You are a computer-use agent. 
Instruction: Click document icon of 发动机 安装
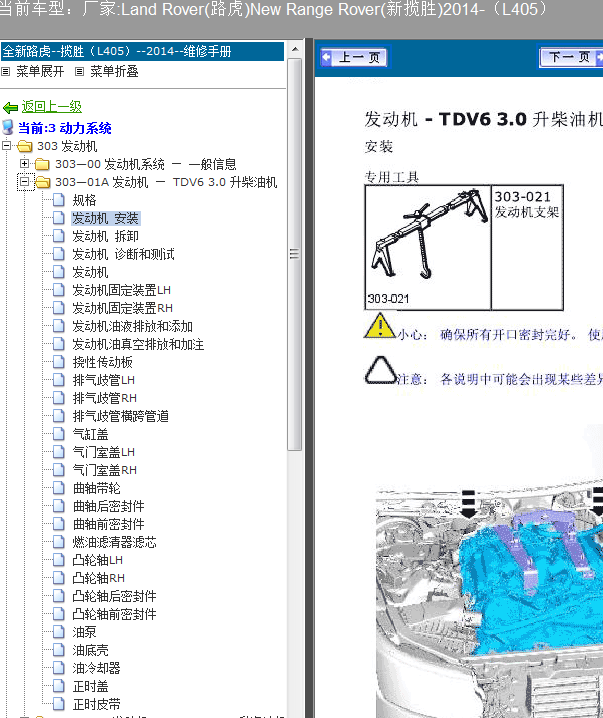point(58,218)
